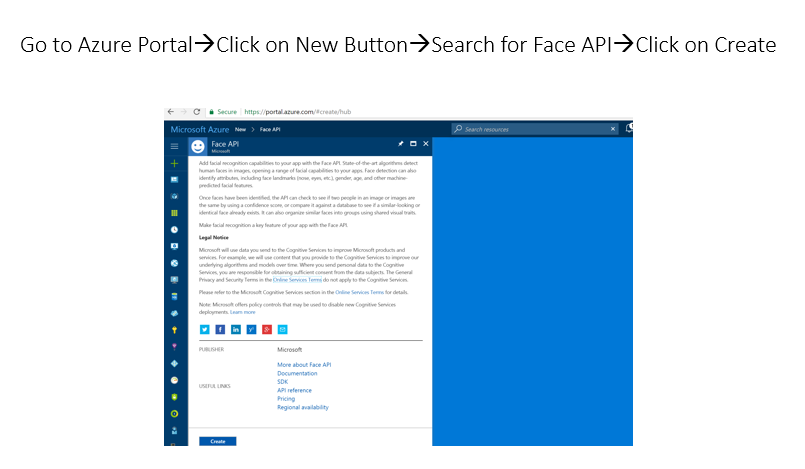The image size is (805, 469).
Task: Share Face API on LinkedIn
Action: [x=236, y=329]
